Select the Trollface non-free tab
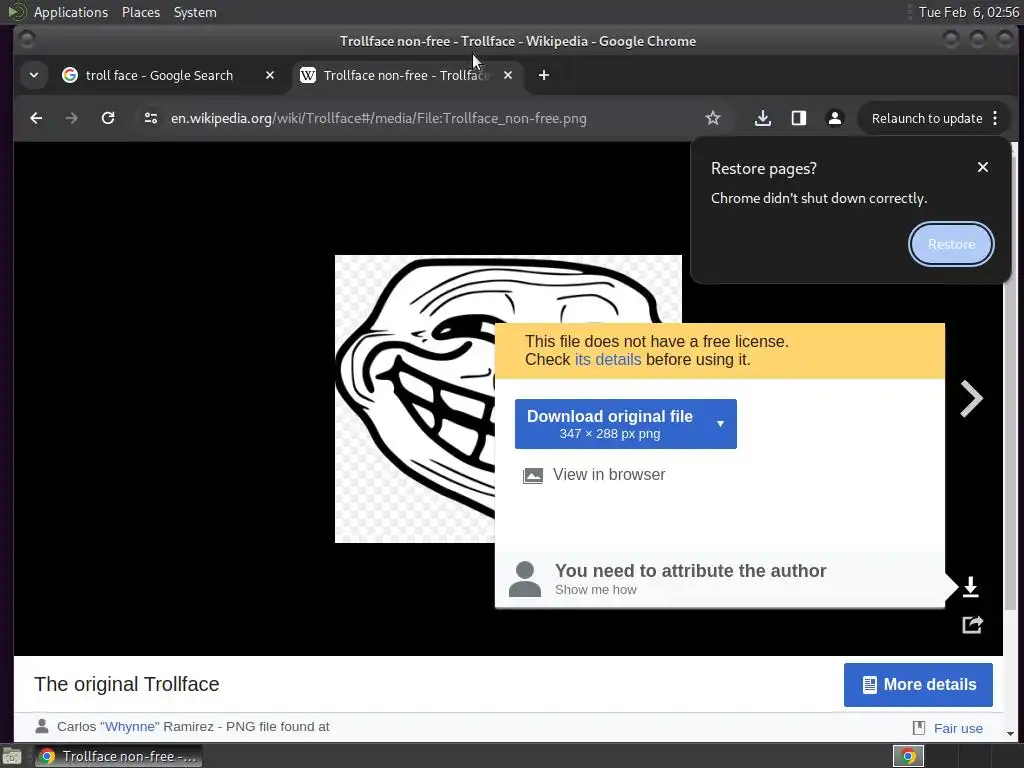 click(x=405, y=75)
